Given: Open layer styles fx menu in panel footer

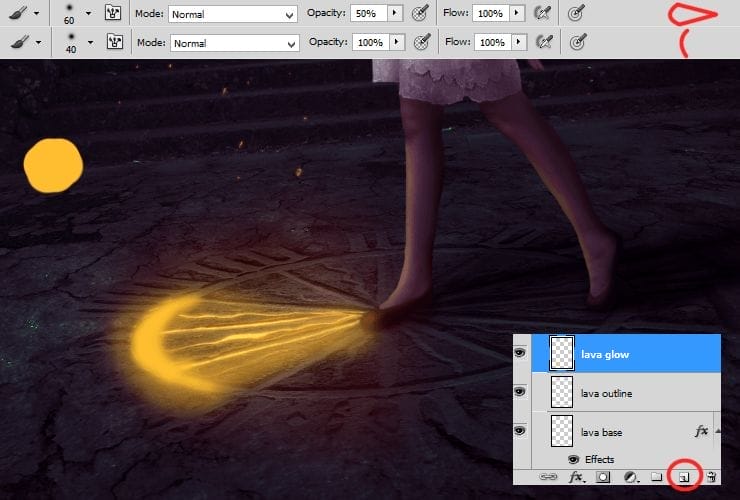Looking at the screenshot, I should (576, 476).
